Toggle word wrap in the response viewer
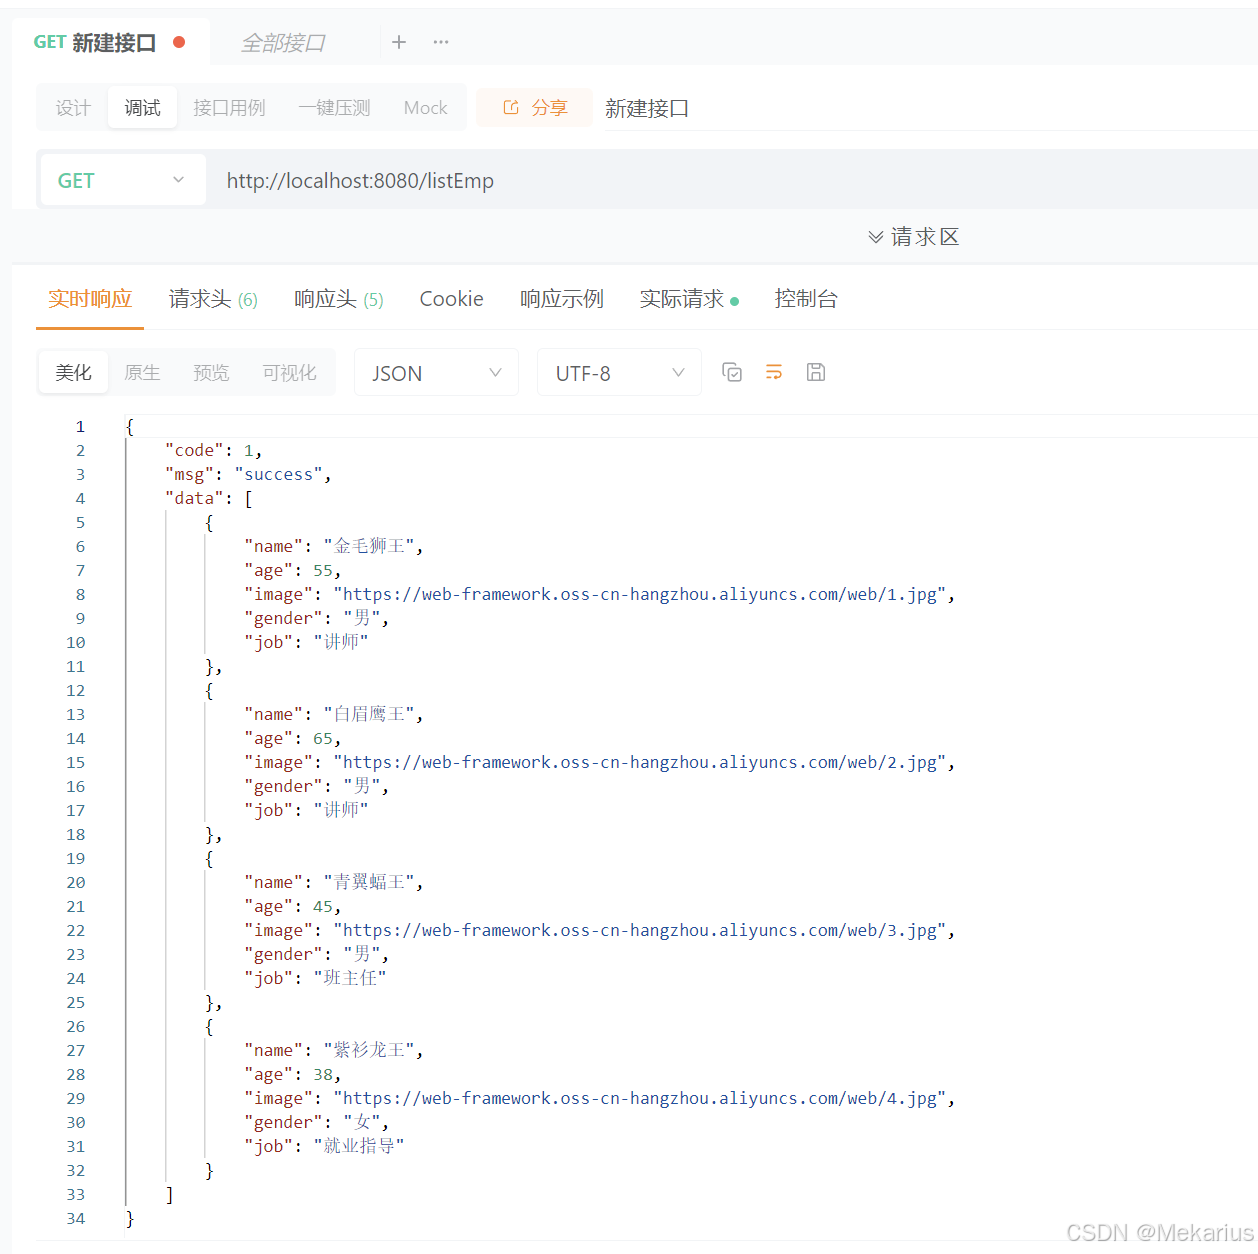This screenshot has height=1254, width=1258. click(773, 371)
